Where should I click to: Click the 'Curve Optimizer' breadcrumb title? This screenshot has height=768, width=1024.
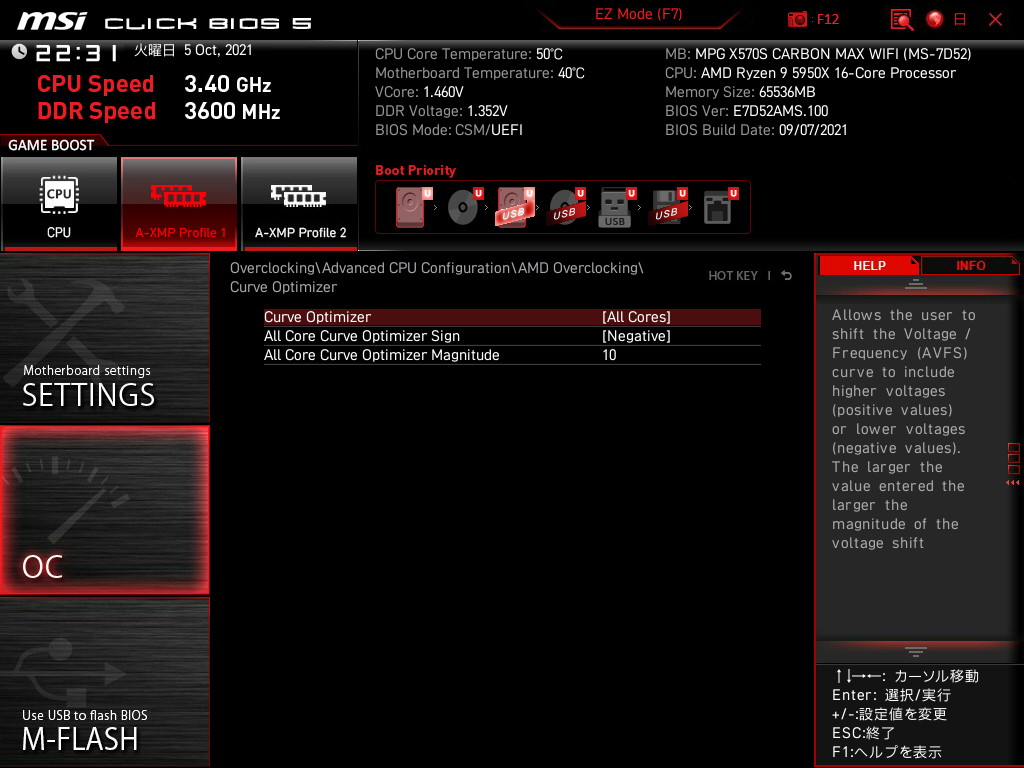[x=283, y=287]
